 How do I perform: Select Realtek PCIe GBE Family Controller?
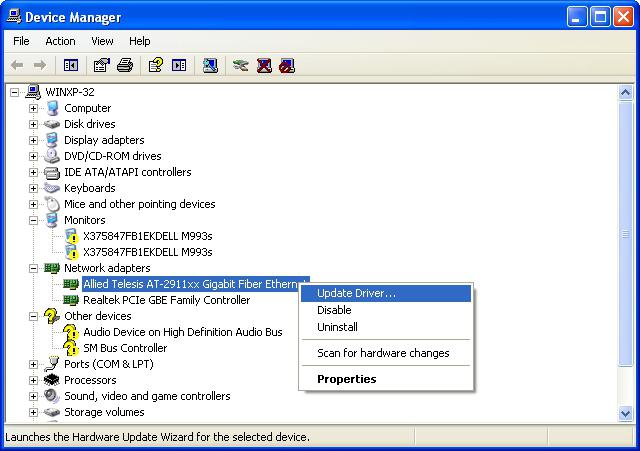point(167,300)
